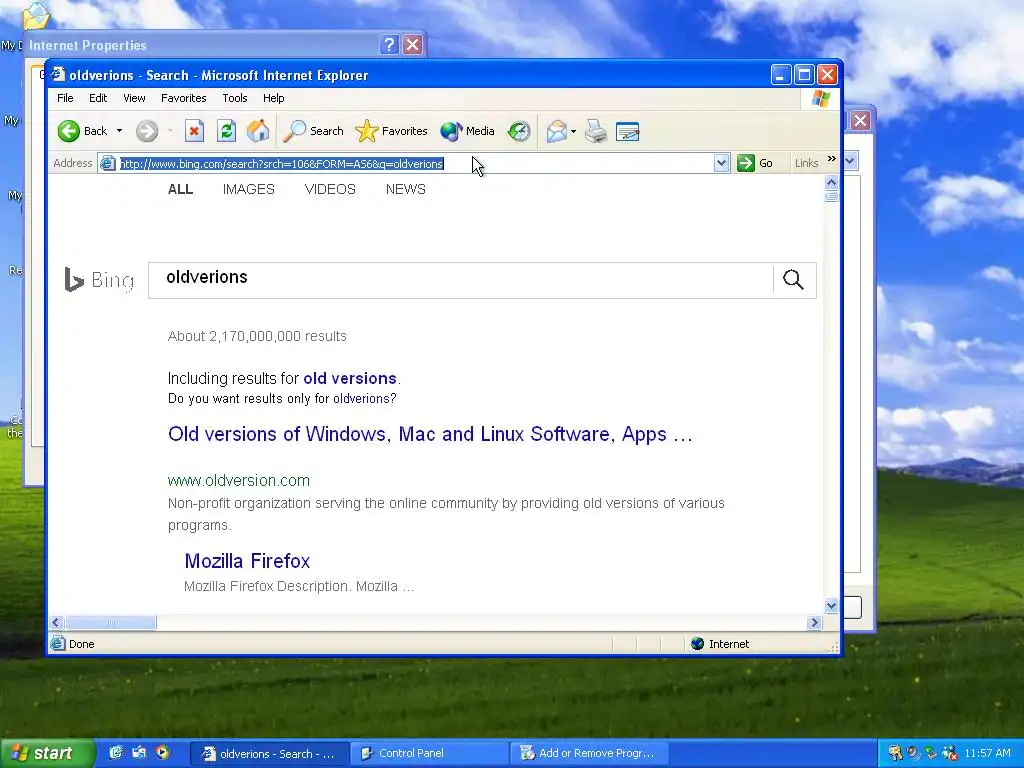Open the Favorites menu

[184, 98]
